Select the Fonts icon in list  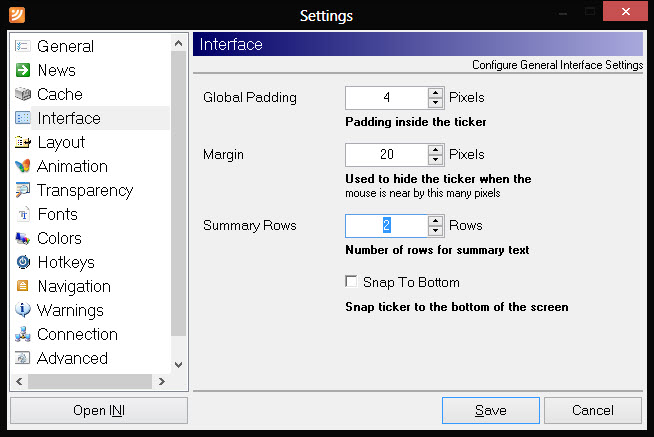[x=23, y=214]
